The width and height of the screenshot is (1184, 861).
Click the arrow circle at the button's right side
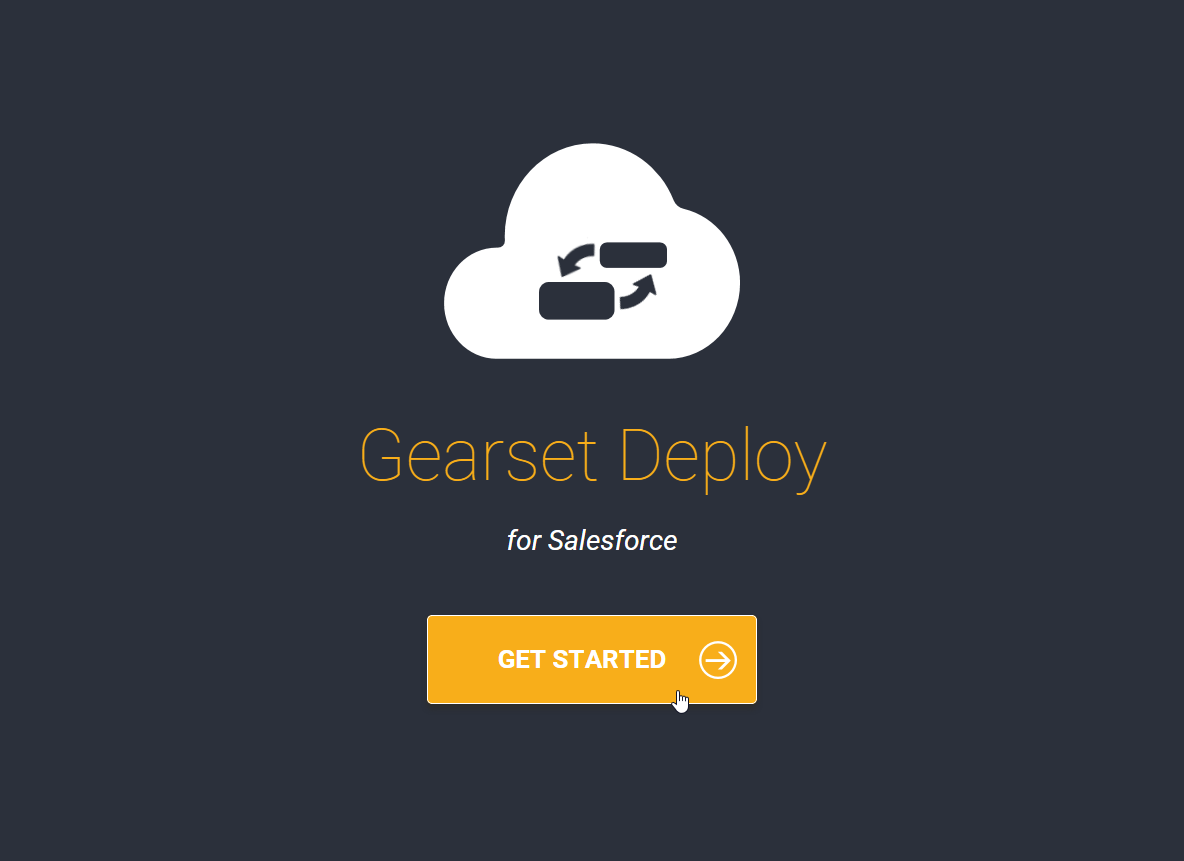tap(717, 660)
